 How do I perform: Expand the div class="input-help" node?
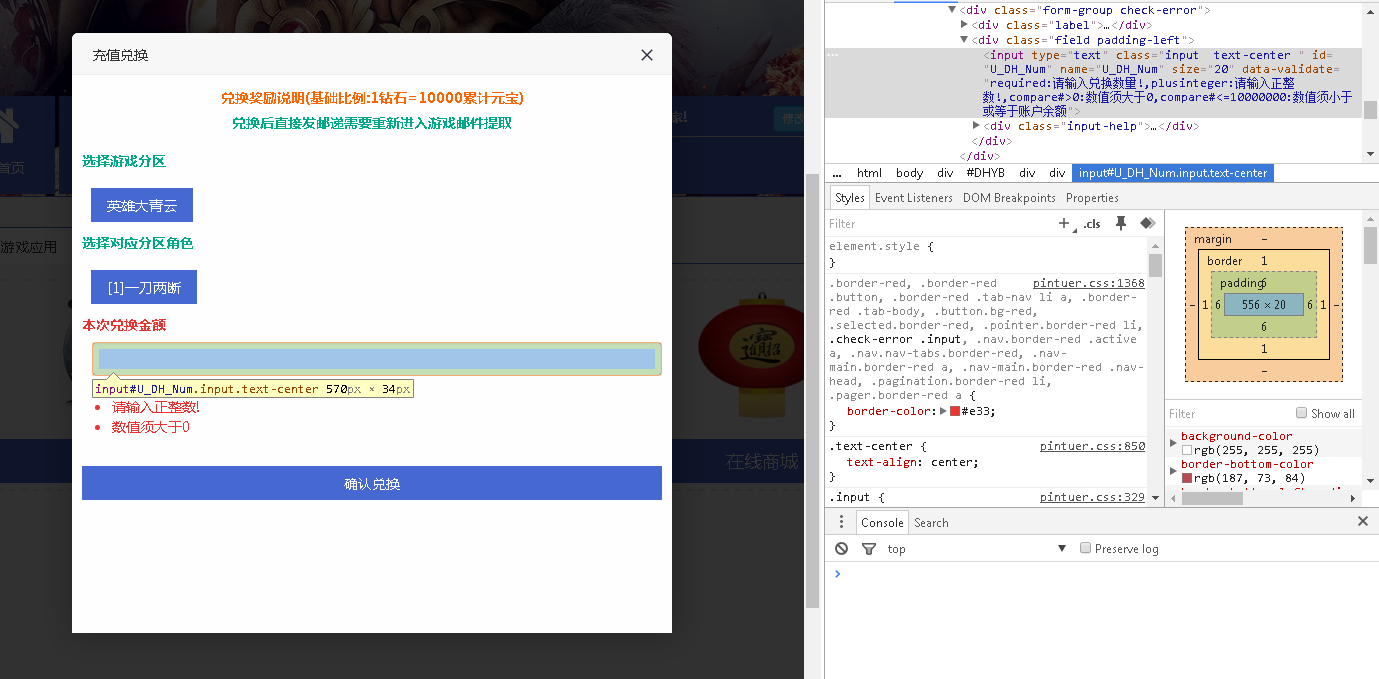coord(977,126)
